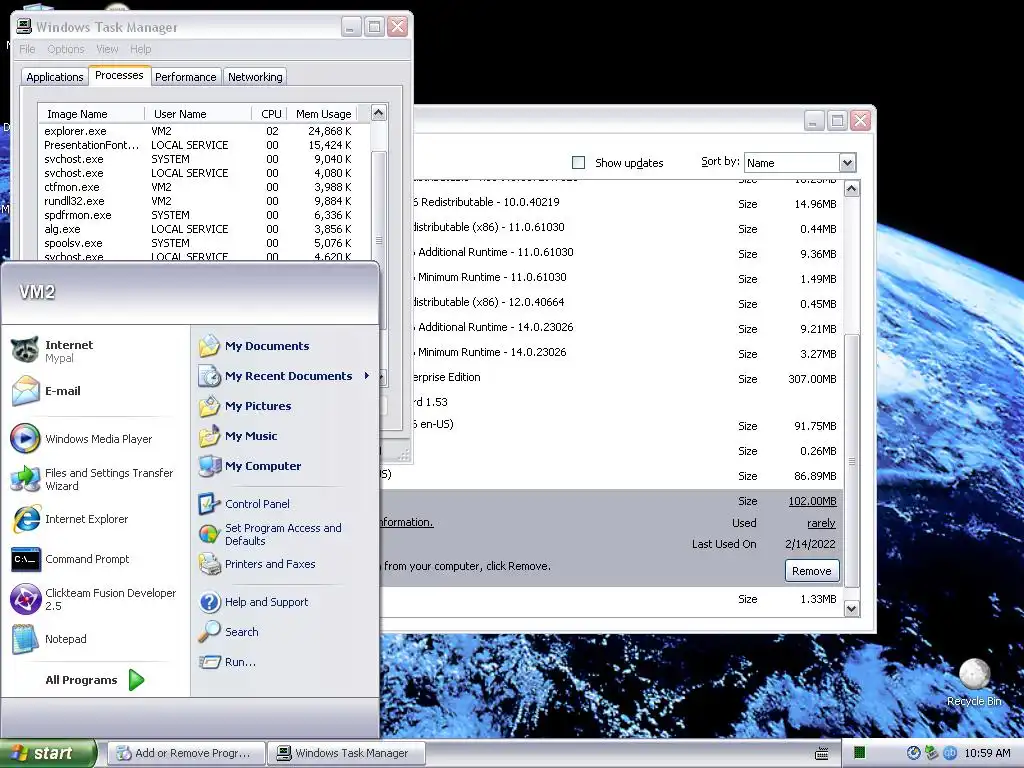The height and width of the screenshot is (768, 1024).
Task: Select the 307.00MB Enterprise Edition entry
Action: tap(627, 378)
